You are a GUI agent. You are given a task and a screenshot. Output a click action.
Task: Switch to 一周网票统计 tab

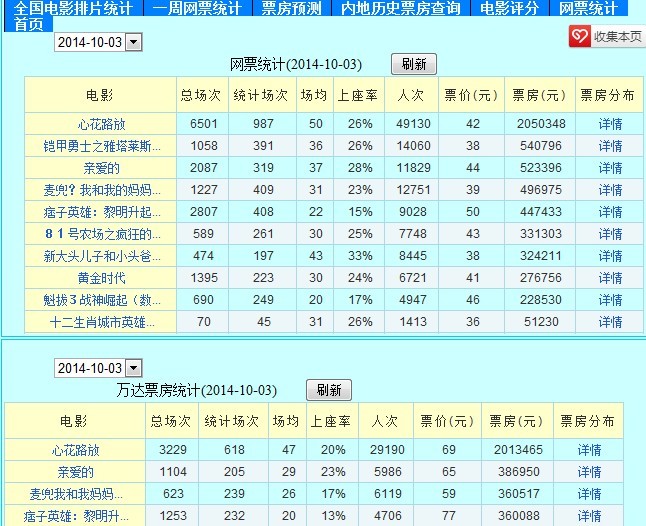(197, 8)
